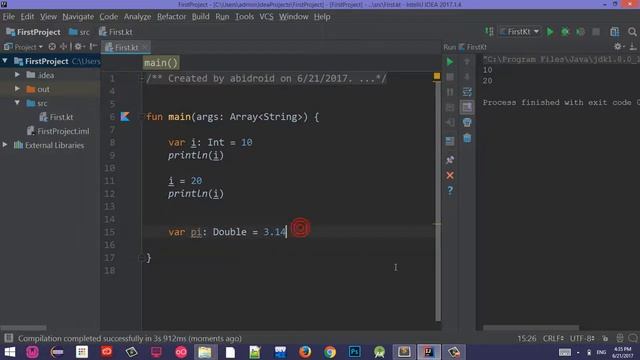Expand the .idea folder
640x360 pixels.
17,75
